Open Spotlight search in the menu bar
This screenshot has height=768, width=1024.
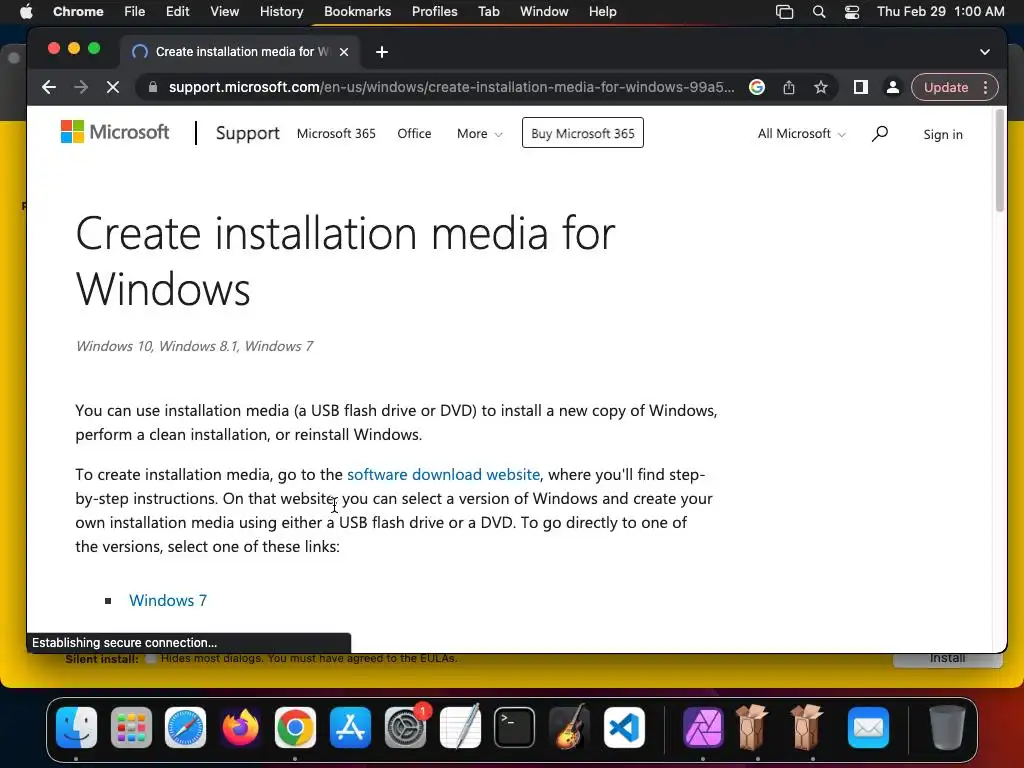click(x=818, y=12)
